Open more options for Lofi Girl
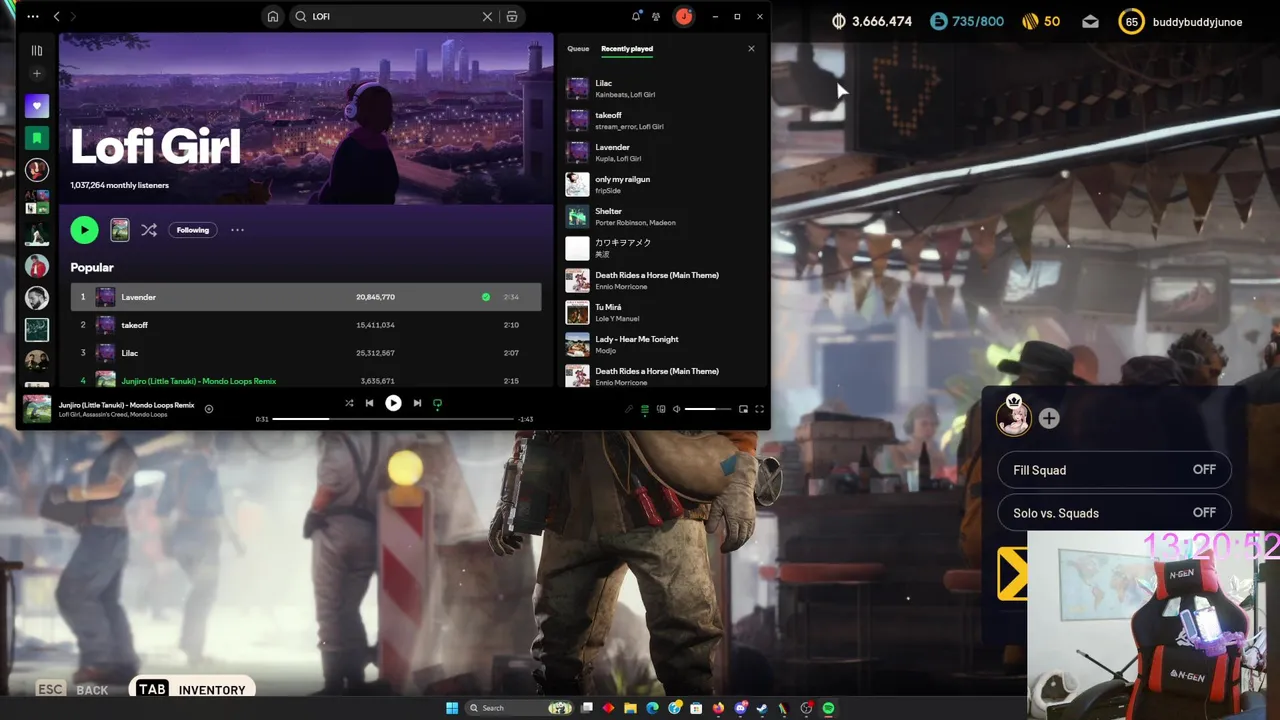Viewport: 1280px width, 720px height. (x=237, y=230)
